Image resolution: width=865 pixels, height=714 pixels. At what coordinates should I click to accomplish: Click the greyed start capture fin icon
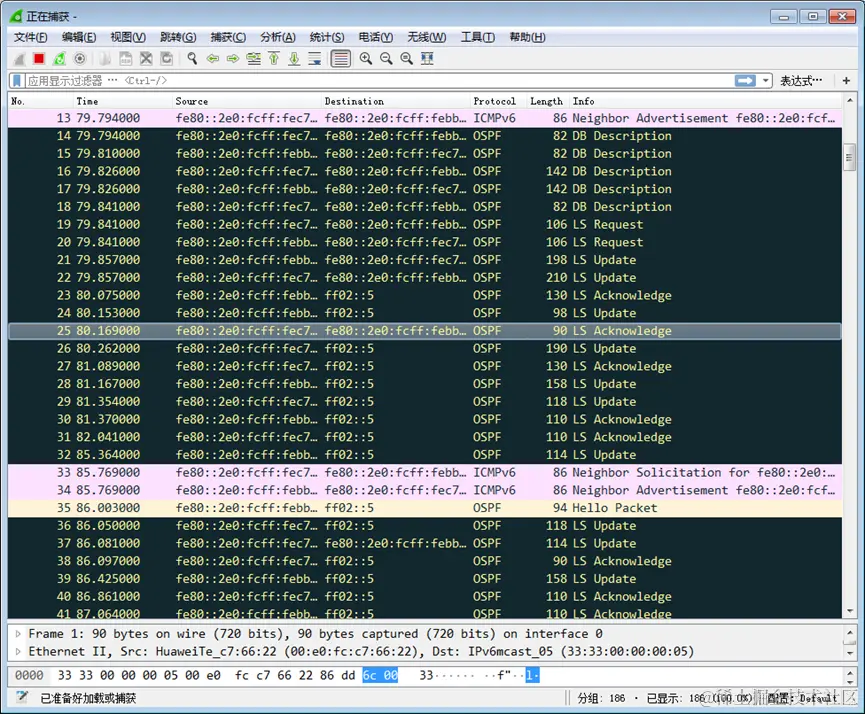coord(19,58)
